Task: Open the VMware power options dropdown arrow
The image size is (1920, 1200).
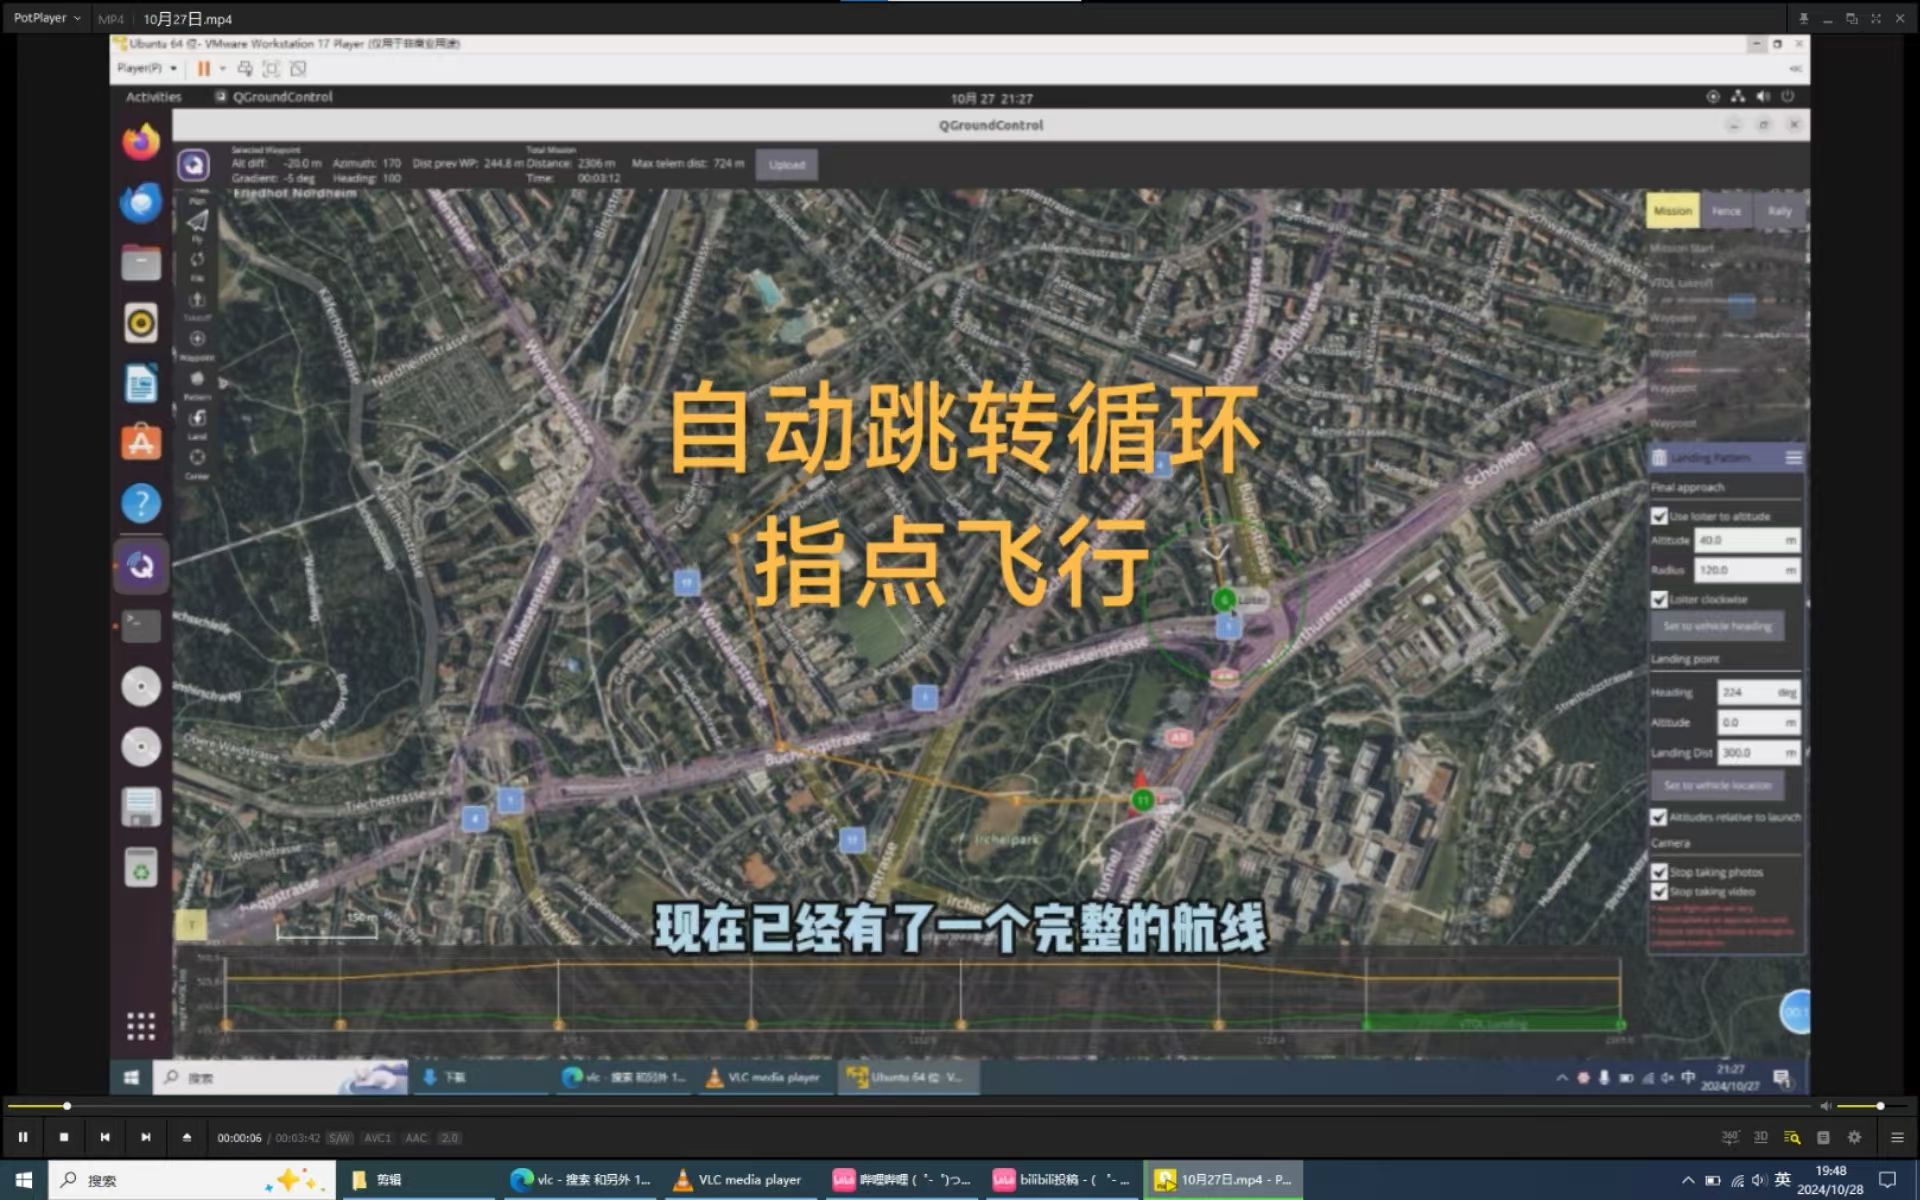Action: (x=223, y=68)
